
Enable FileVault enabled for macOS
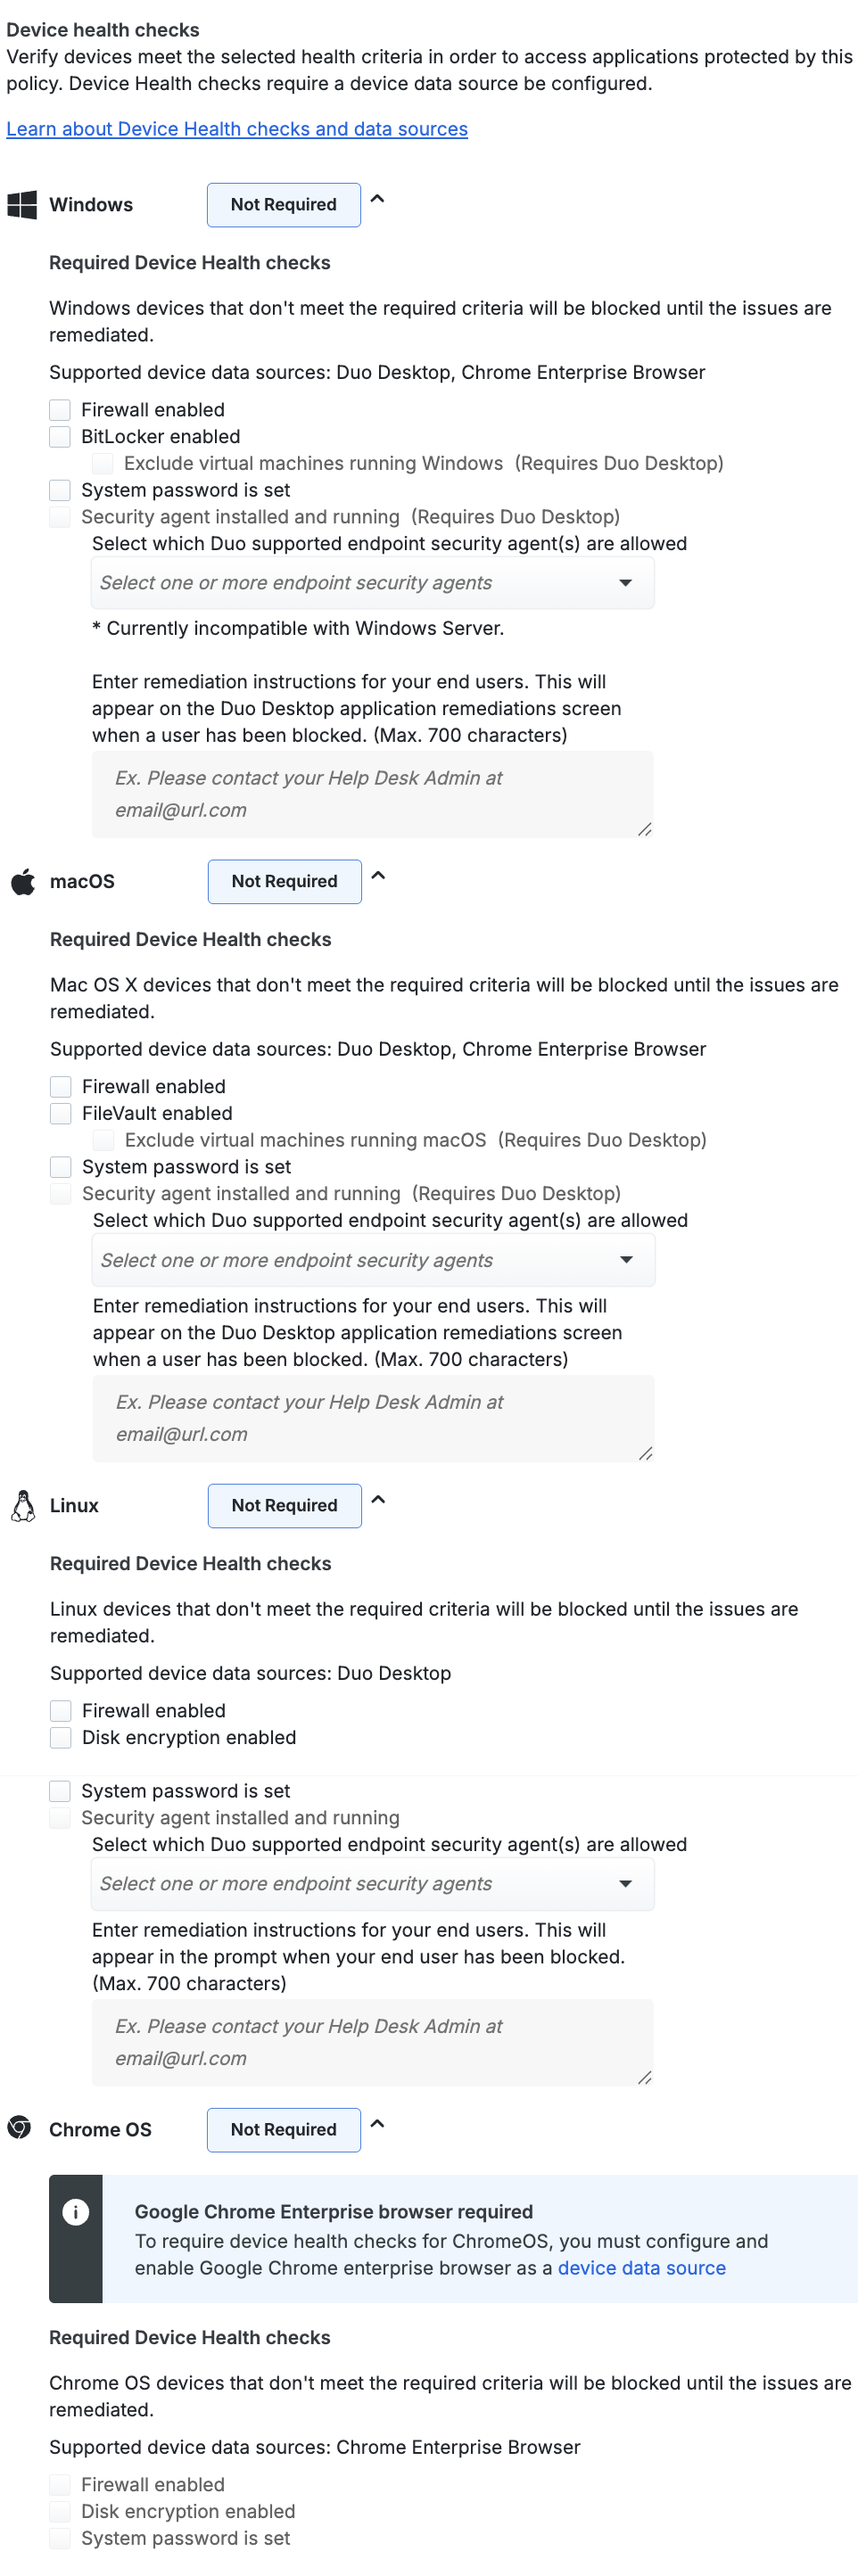(x=60, y=1113)
